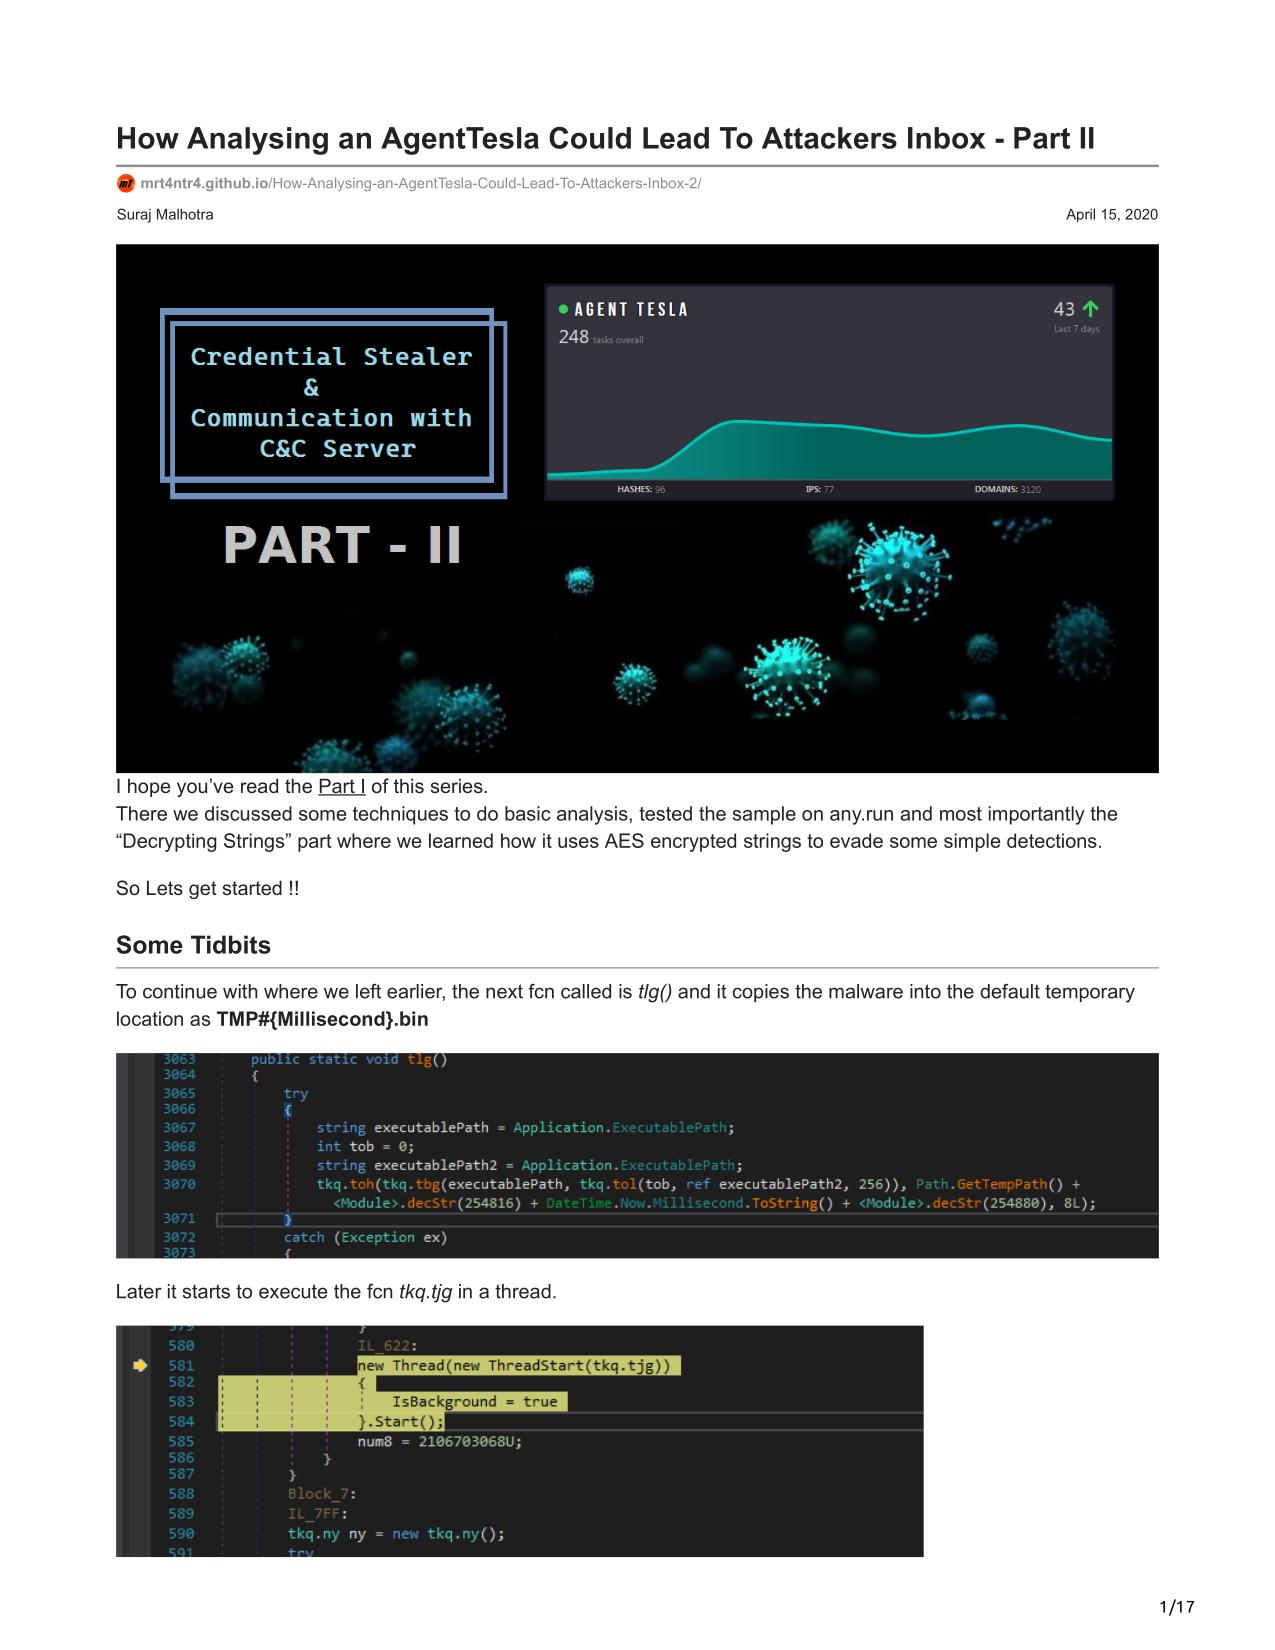Click the IPS: 77 stat label

tap(819, 489)
